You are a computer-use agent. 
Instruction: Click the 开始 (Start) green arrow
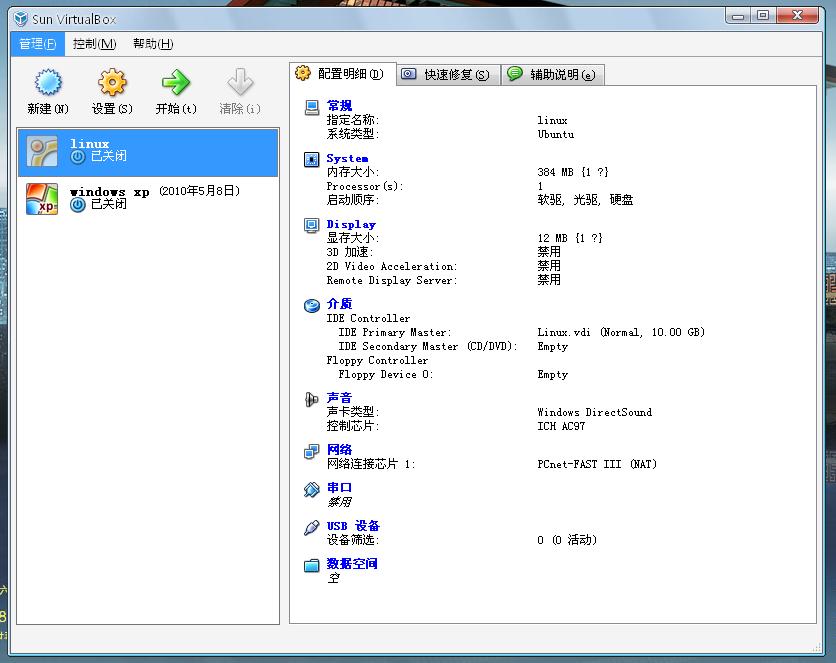(x=176, y=82)
